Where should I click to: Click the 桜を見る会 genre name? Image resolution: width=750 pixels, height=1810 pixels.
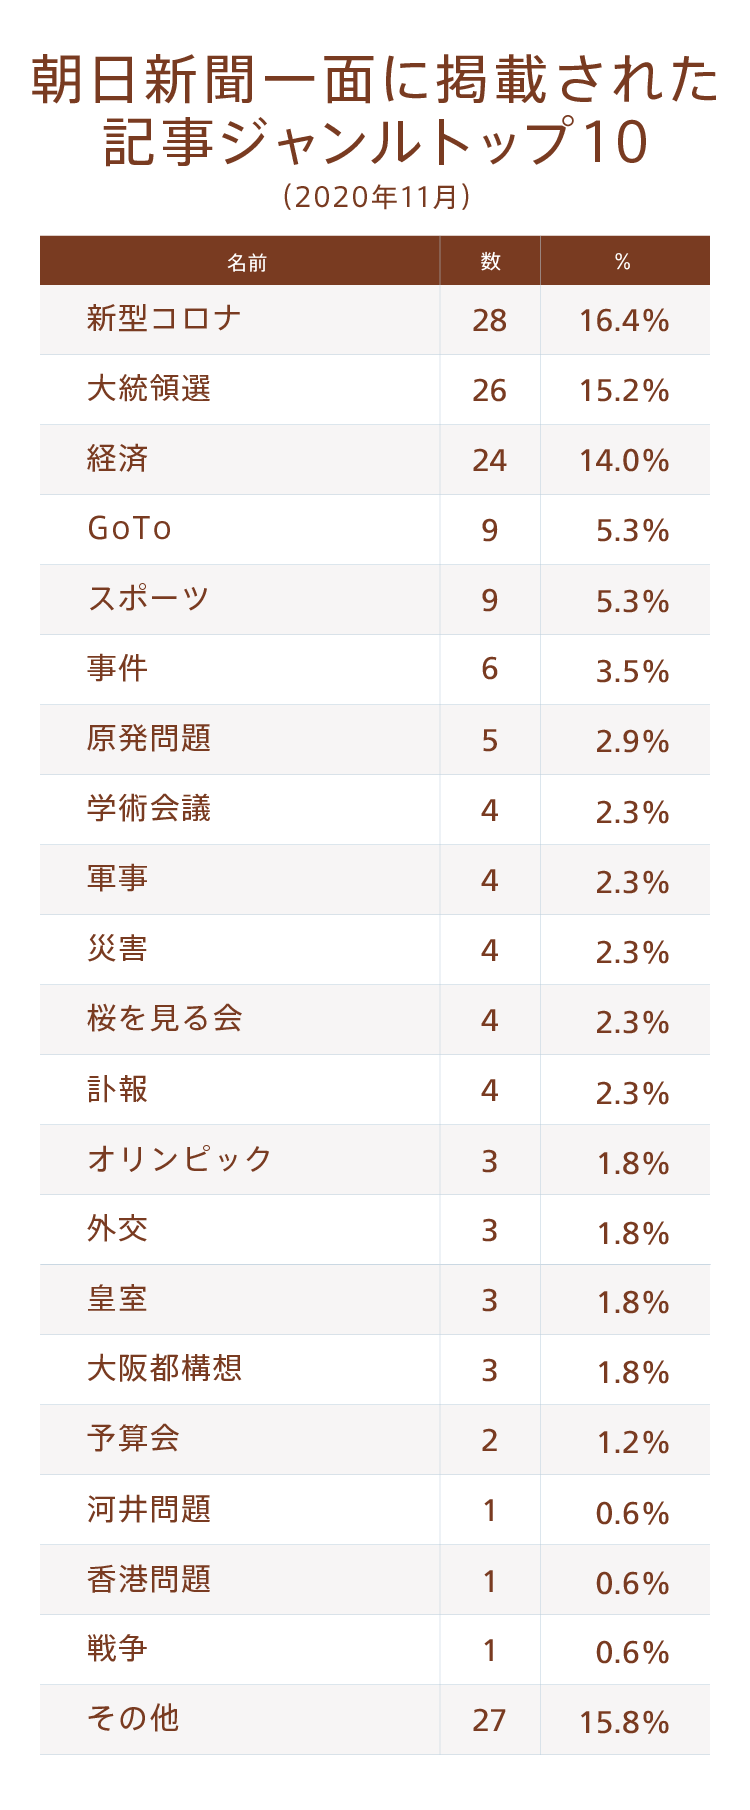(x=165, y=1019)
